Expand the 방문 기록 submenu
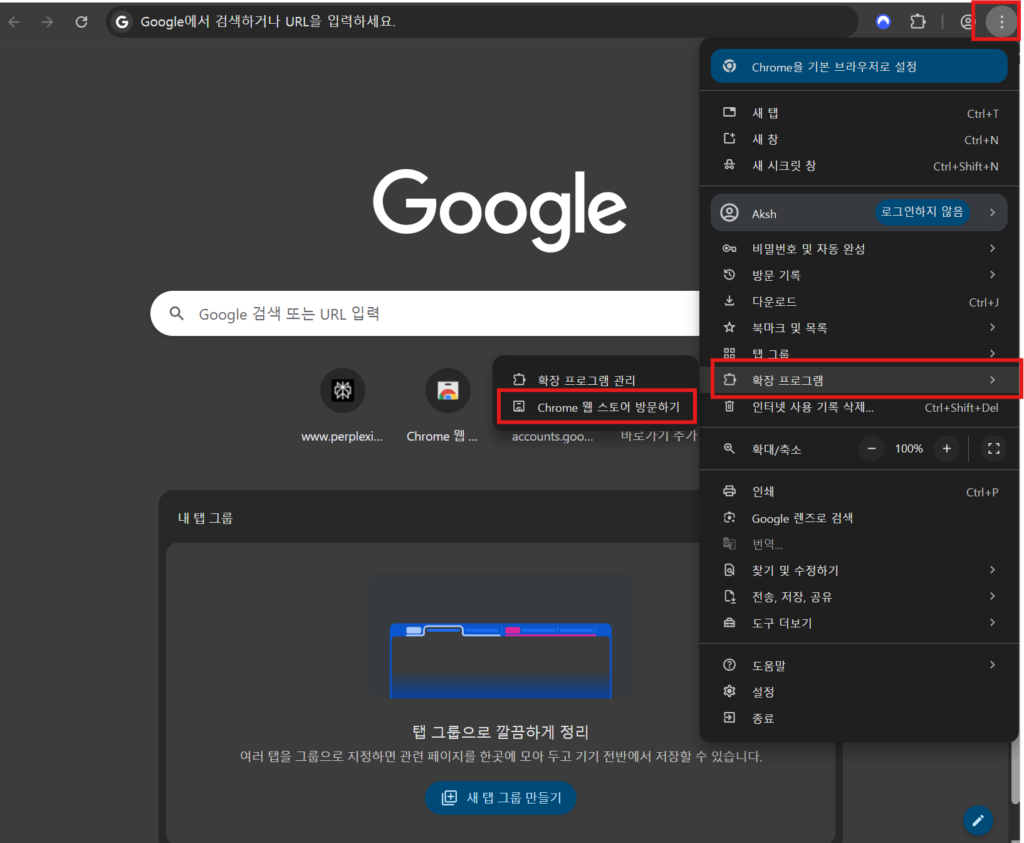 (x=860, y=275)
